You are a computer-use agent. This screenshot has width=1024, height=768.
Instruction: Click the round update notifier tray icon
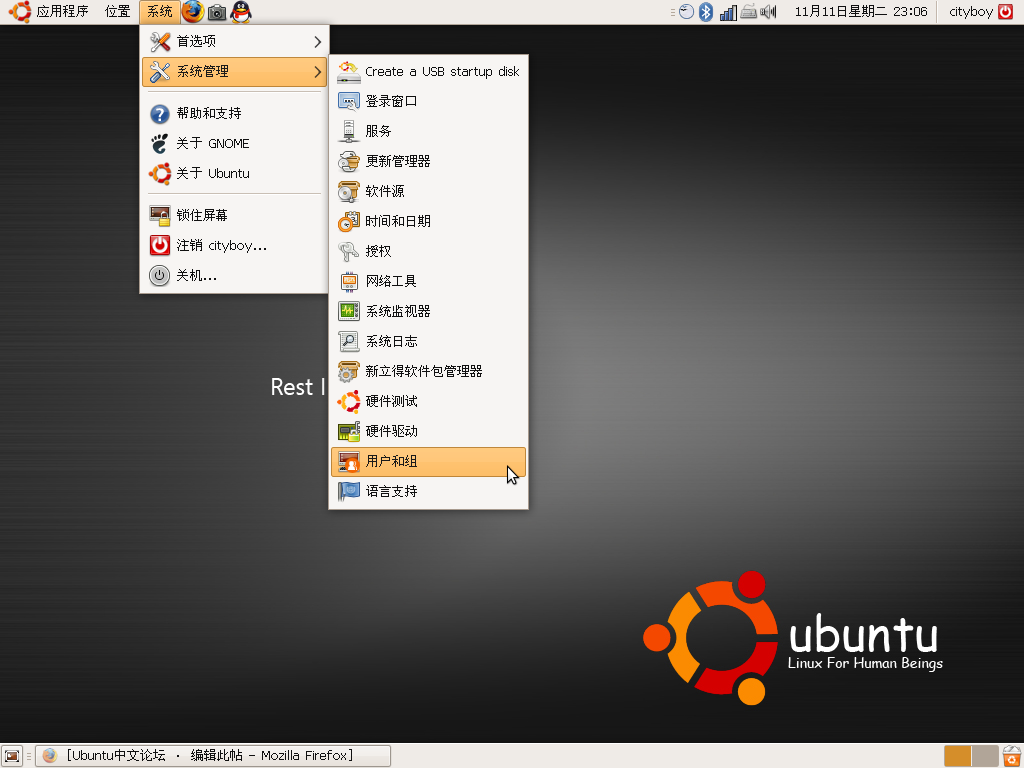(686, 12)
